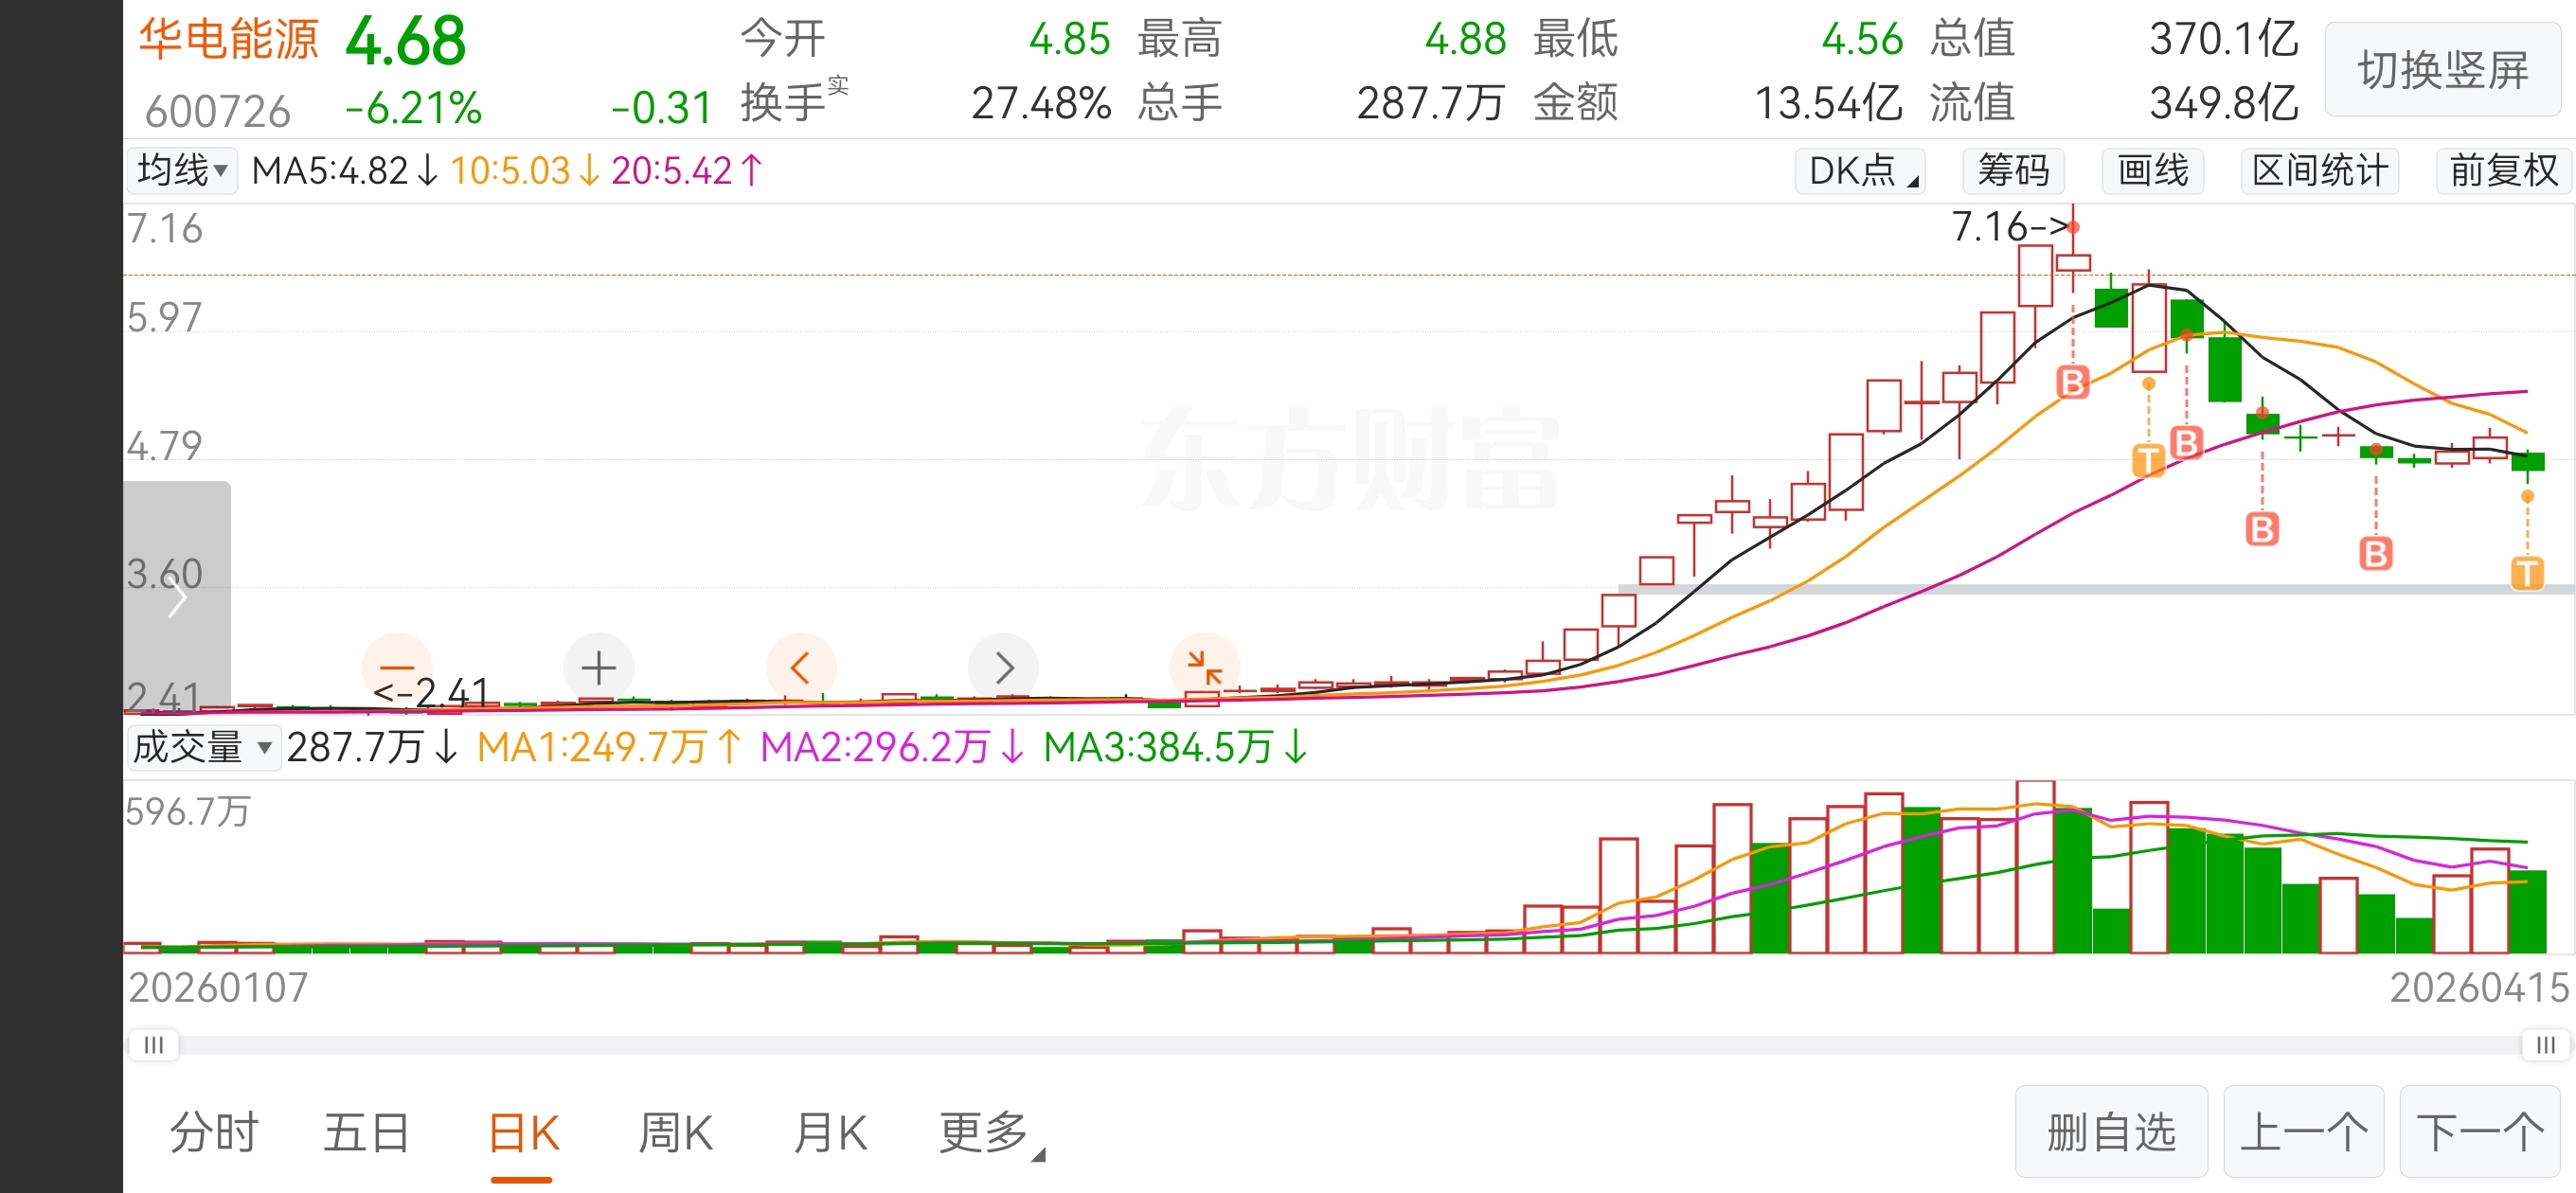Tap the 流值 349.8亿 float value
Screen dimensions: 2576x1193
pyautogui.click(x=2114, y=103)
